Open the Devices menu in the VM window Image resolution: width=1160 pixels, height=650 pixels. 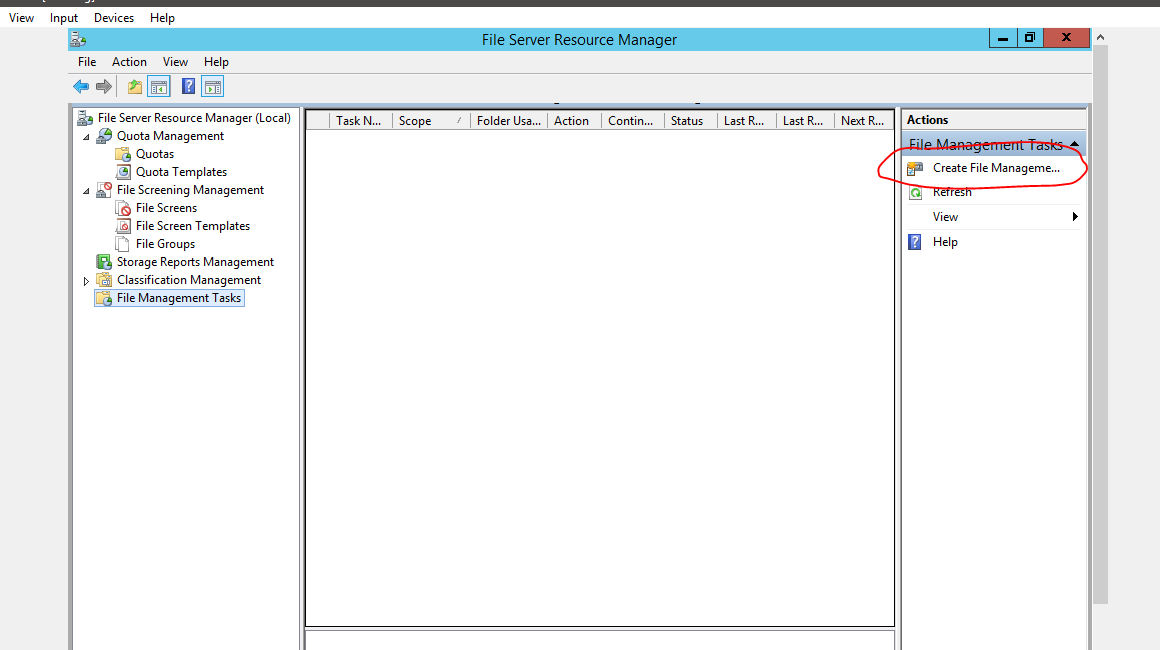[x=113, y=17]
